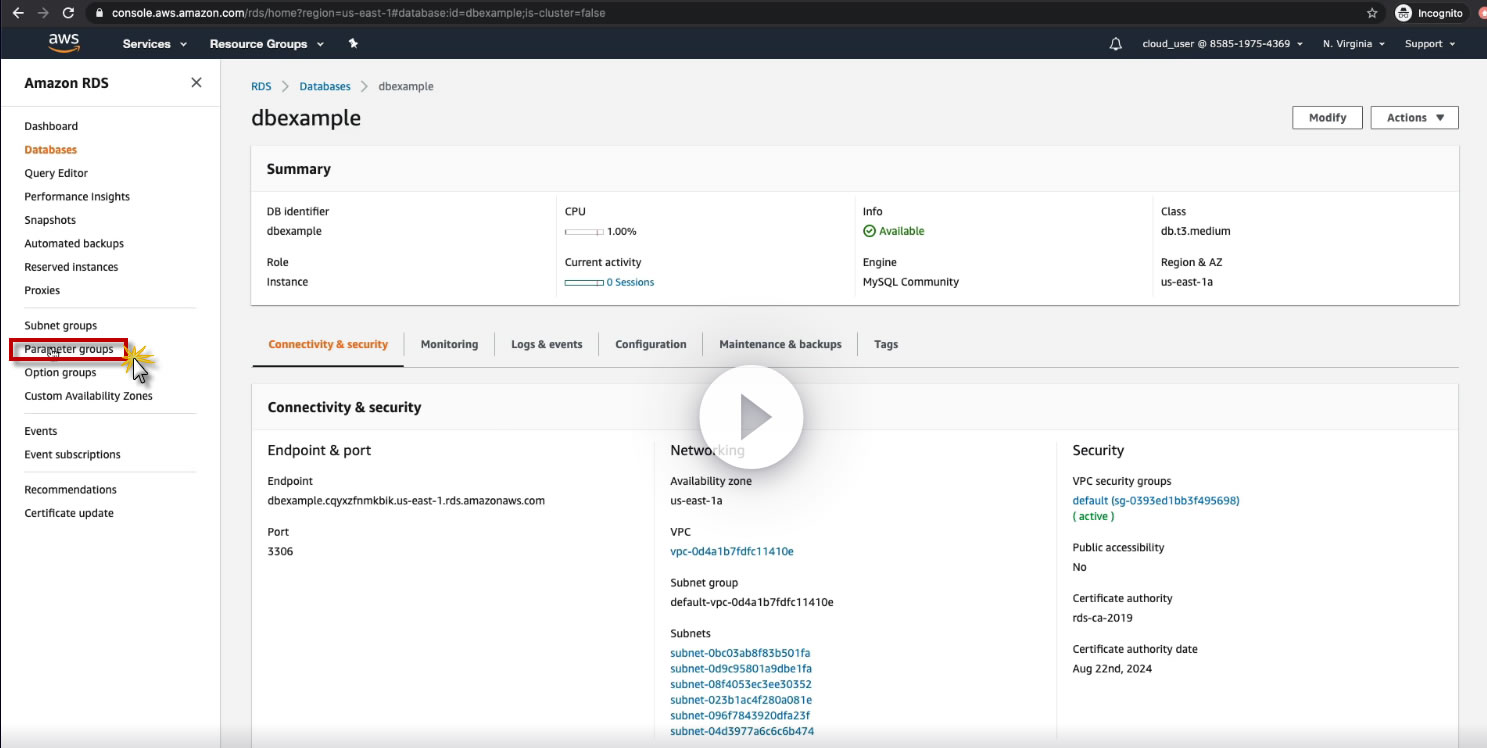
Task: Click the browser address bar URL
Action: (x=360, y=13)
